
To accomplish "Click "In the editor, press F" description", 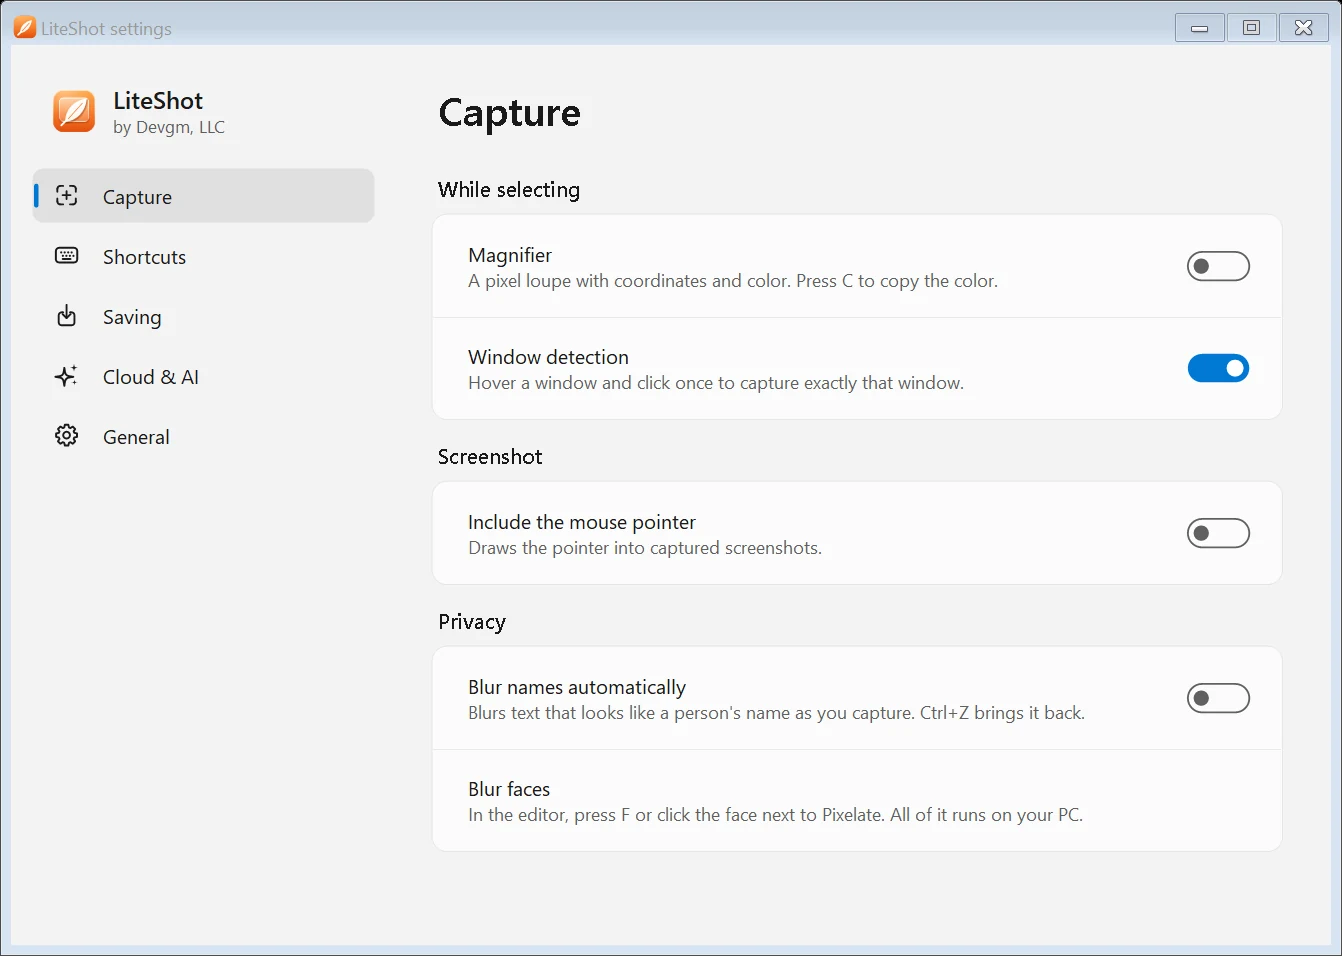I will (x=775, y=815).
